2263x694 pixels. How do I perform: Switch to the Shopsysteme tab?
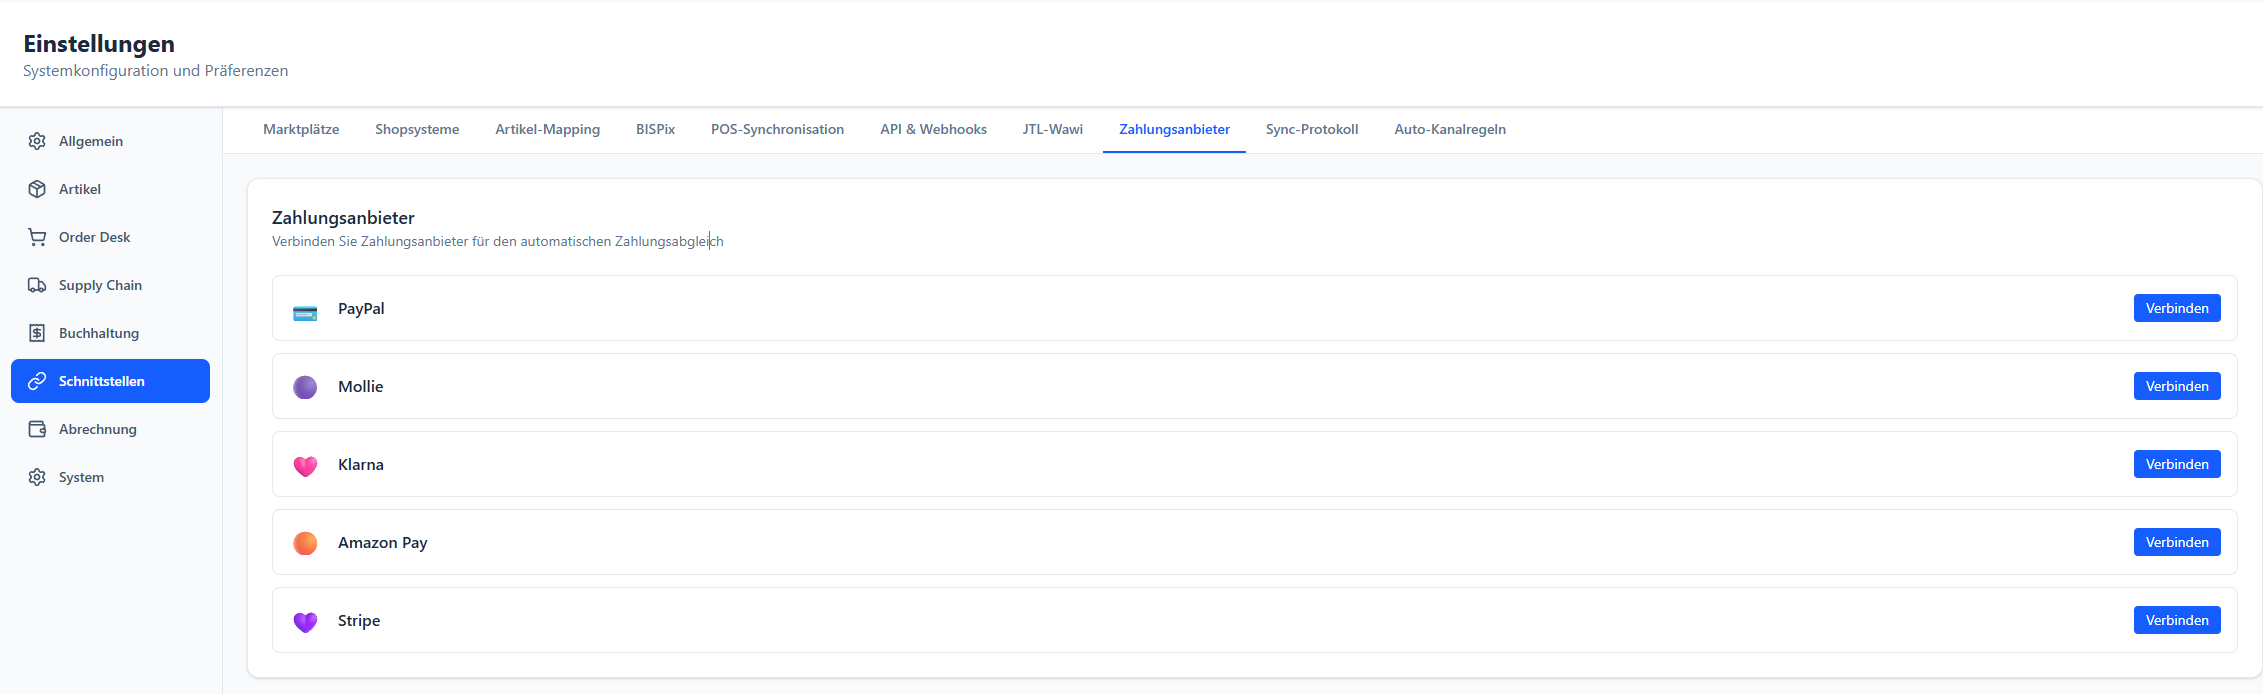click(x=417, y=129)
